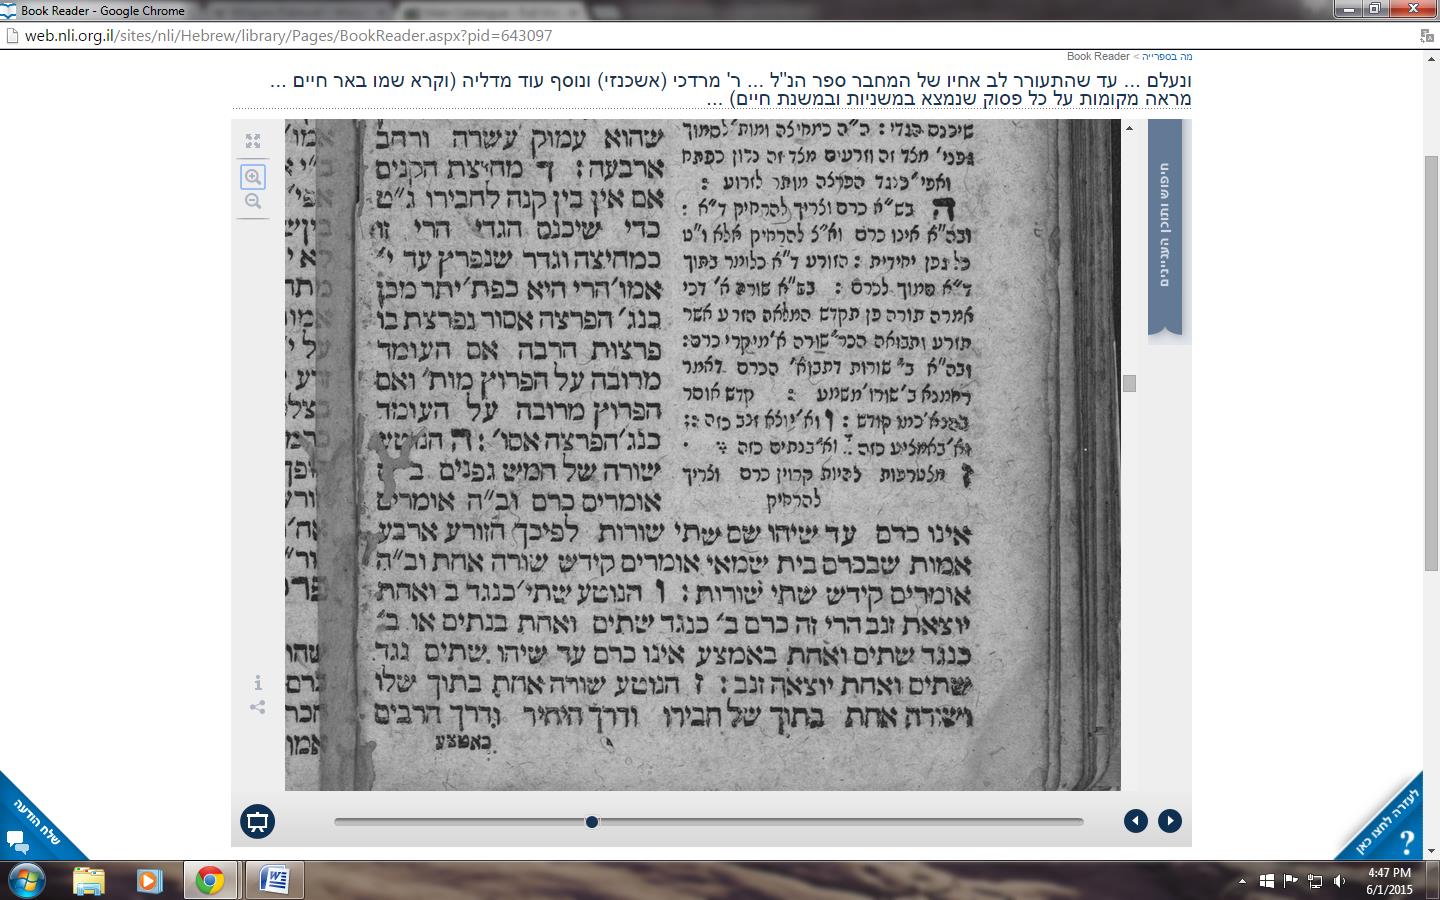Zoom in on the book page
Viewport: 1440px width, 900px height.
click(x=253, y=177)
